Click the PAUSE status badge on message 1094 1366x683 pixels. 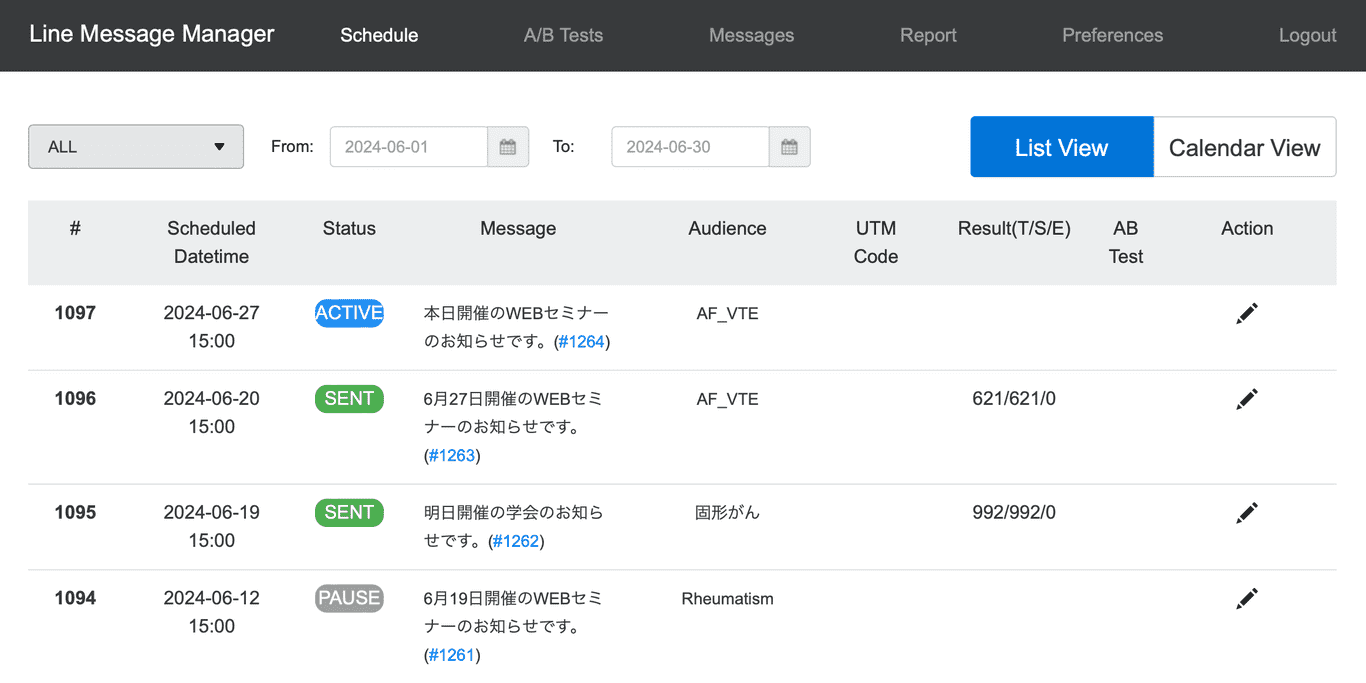[x=349, y=598]
